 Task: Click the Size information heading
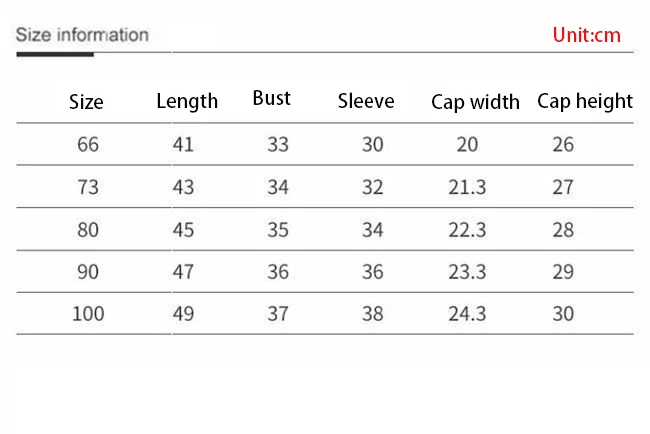click(x=82, y=35)
